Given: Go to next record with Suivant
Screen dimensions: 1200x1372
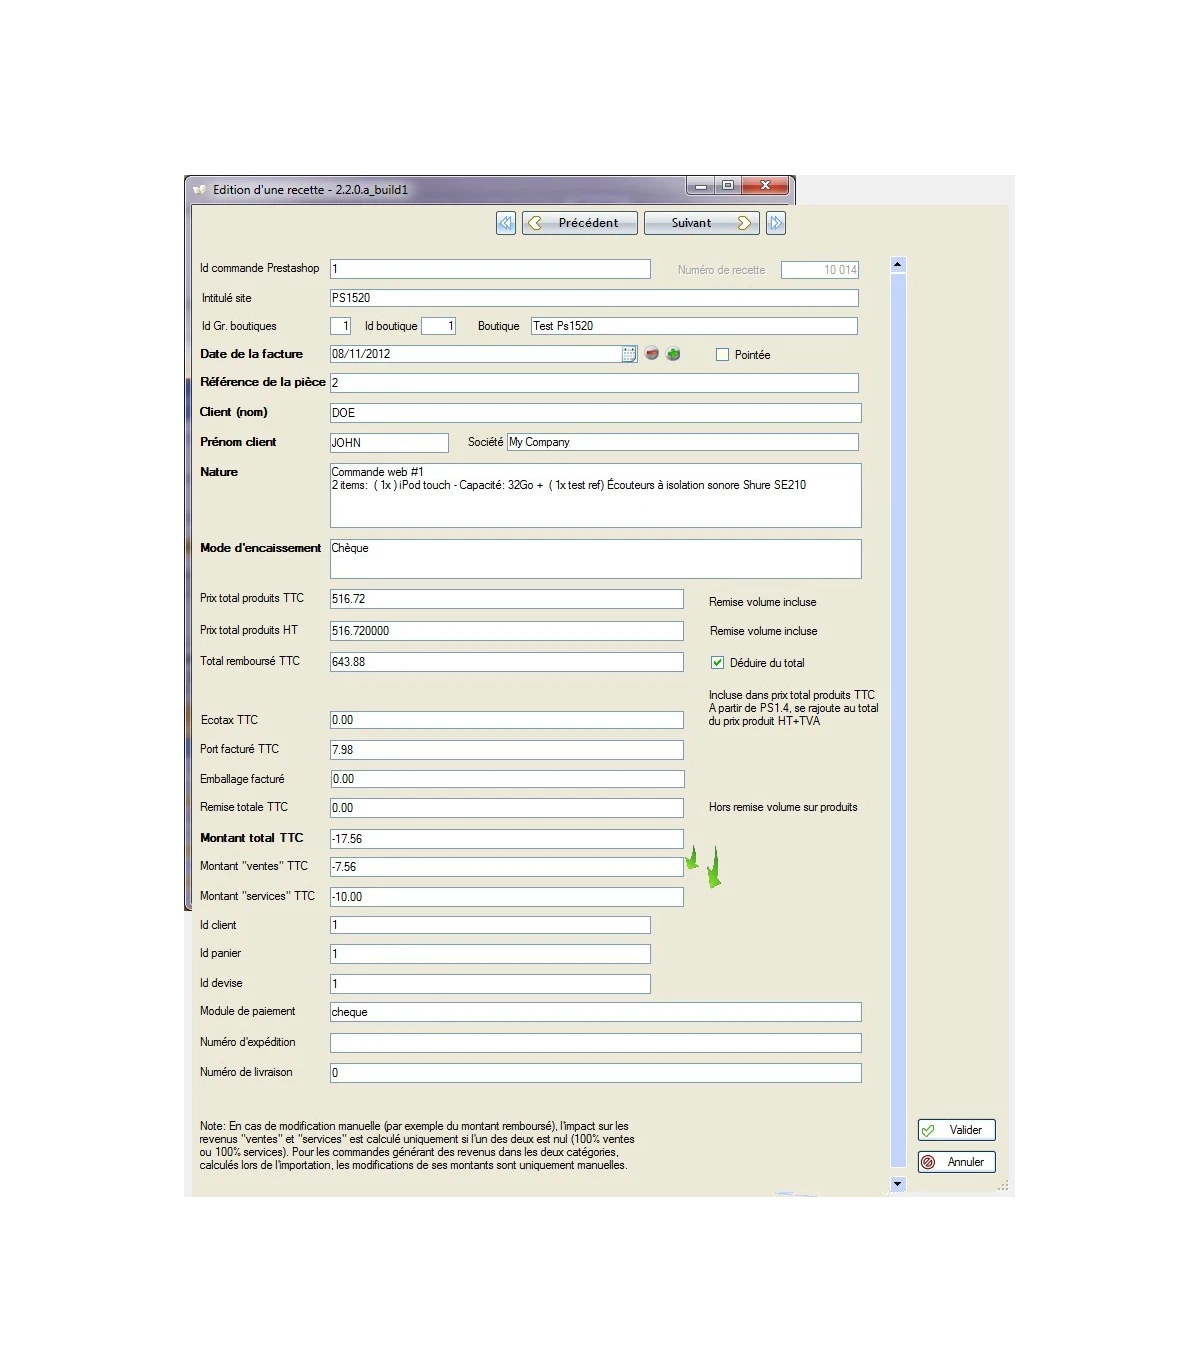Looking at the screenshot, I should [x=702, y=223].
